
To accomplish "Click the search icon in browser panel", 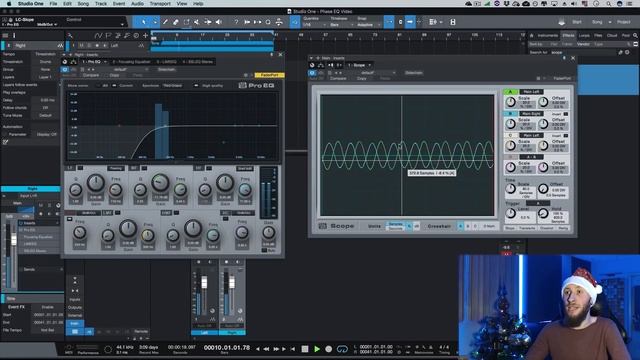I will (635, 36).
